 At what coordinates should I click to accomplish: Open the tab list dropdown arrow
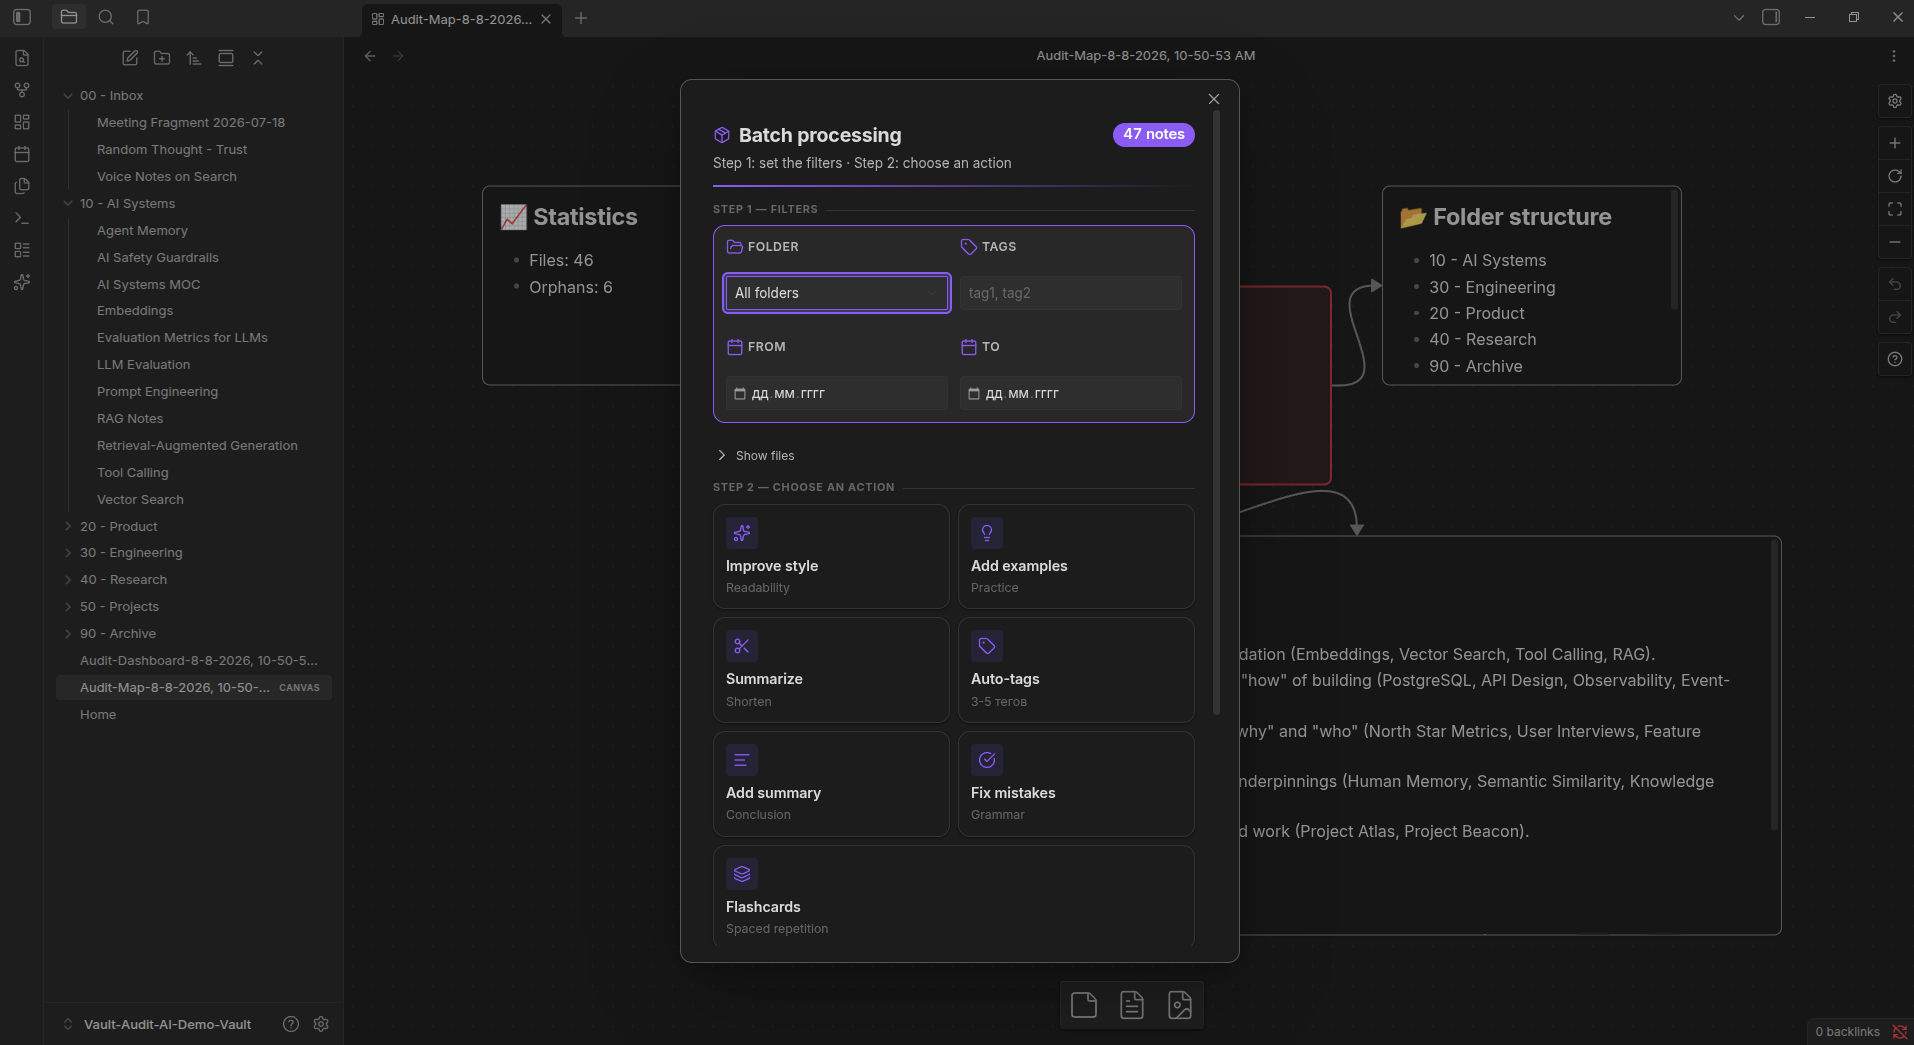tap(1739, 17)
